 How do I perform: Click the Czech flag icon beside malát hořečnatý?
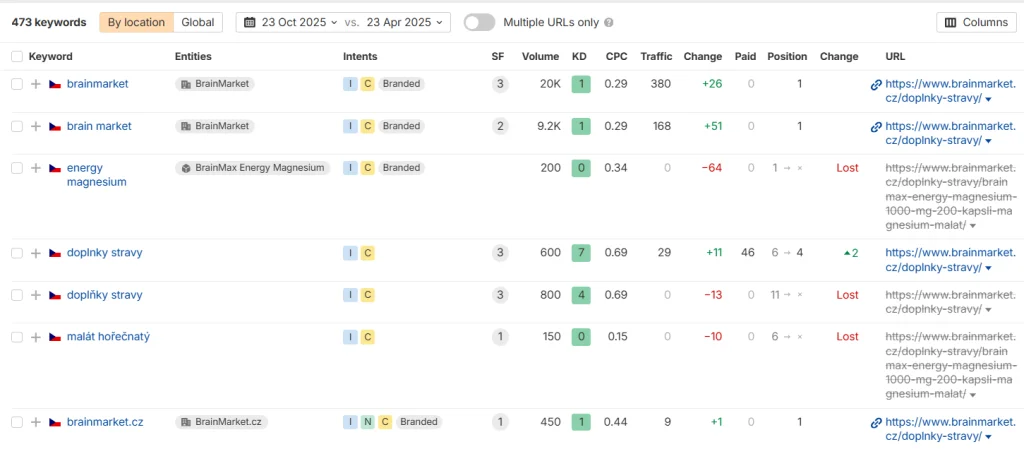(56, 337)
